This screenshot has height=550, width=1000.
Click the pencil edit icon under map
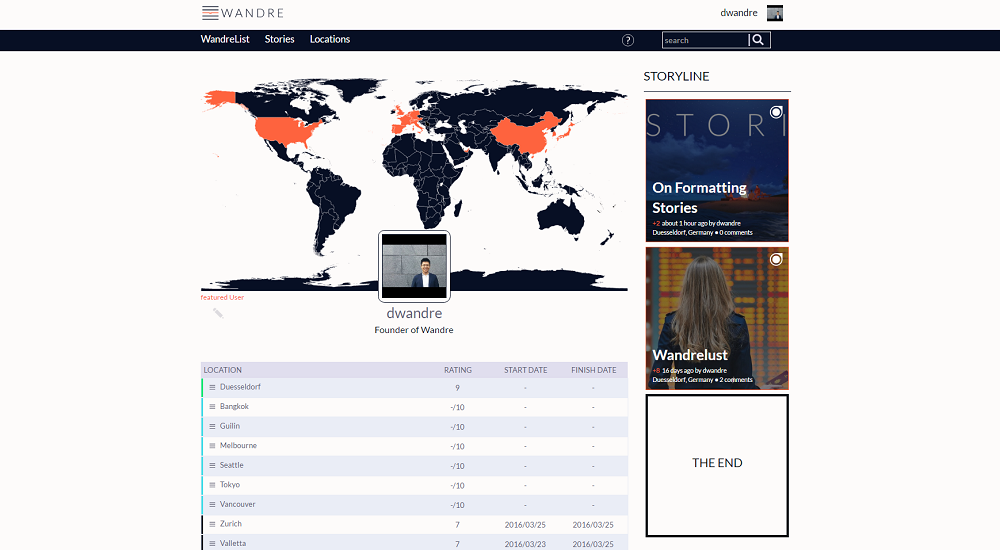pyautogui.click(x=218, y=313)
